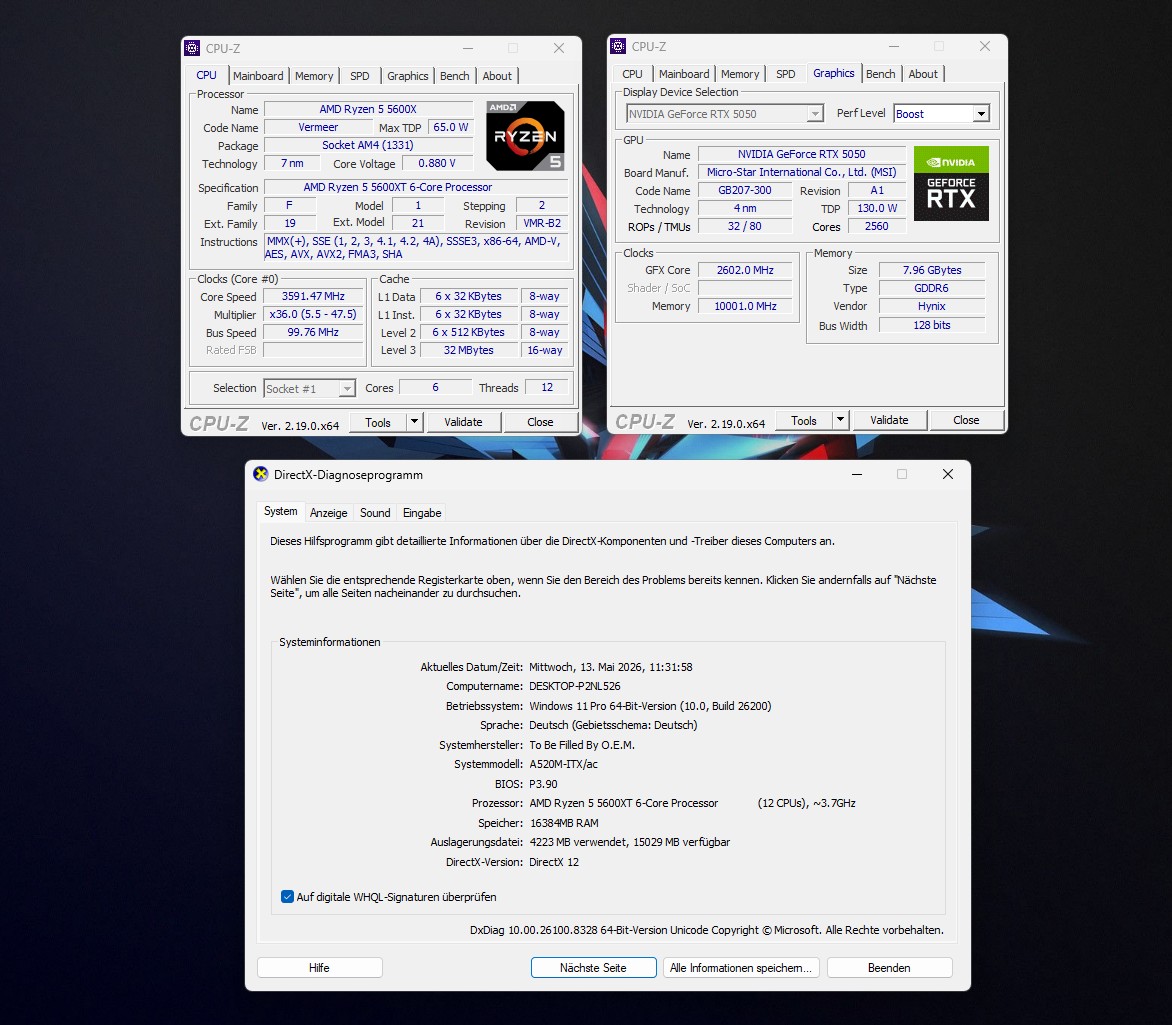Image resolution: width=1172 pixels, height=1025 pixels.
Task: Click the Nächste Seite button
Action: [x=593, y=967]
